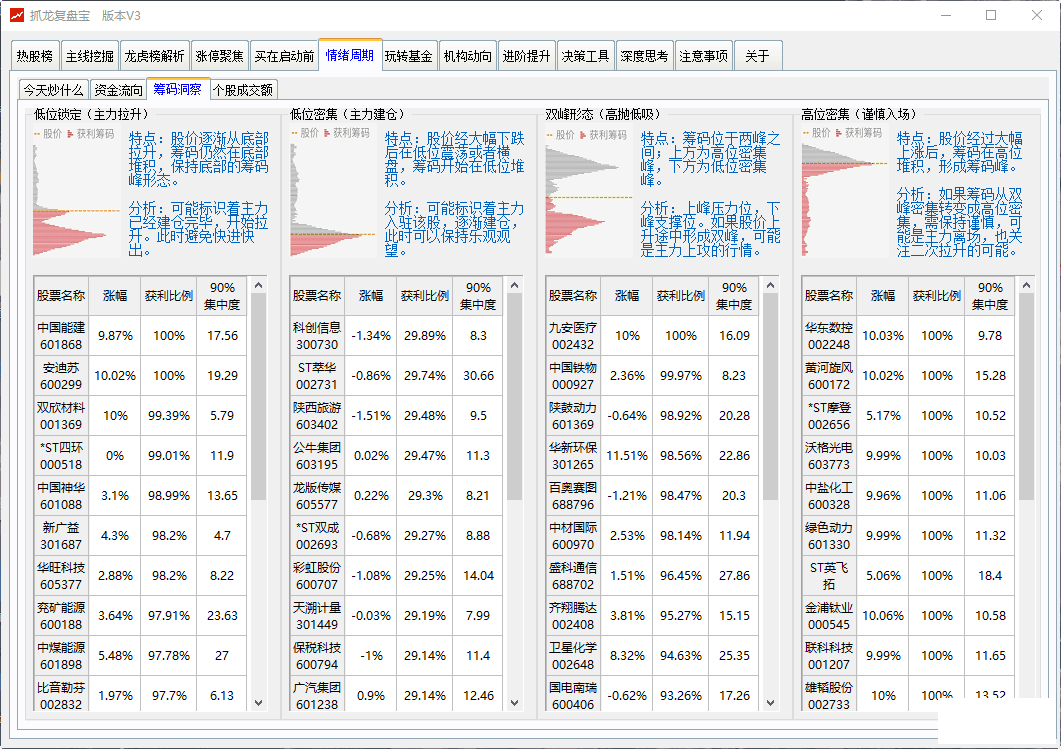This screenshot has width=1061, height=749.
Task: Open the 决策工具 tab
Action: click(585, 56)
